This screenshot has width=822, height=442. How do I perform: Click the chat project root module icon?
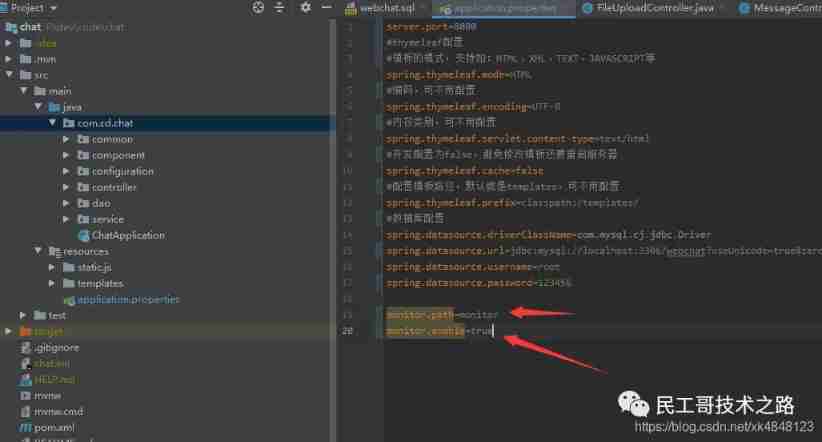[11, 27]
